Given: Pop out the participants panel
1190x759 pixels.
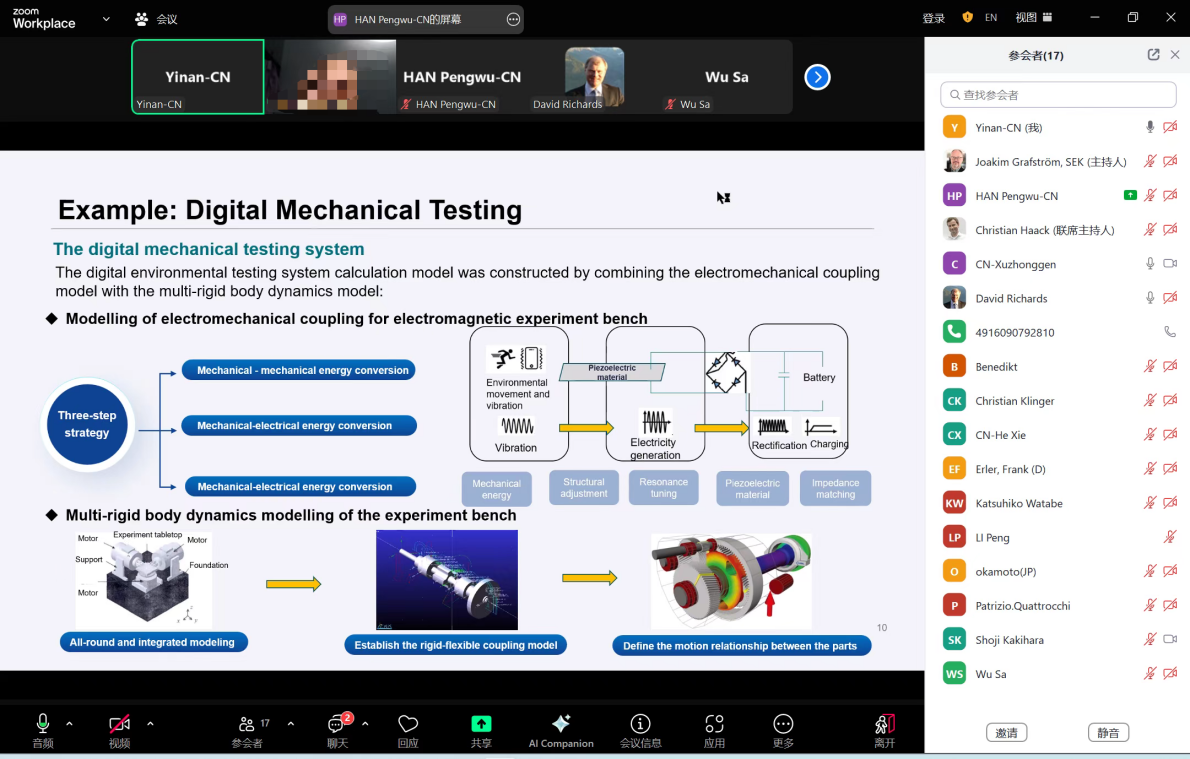Looking at the screenshot, I should (x=1153, y=55).
